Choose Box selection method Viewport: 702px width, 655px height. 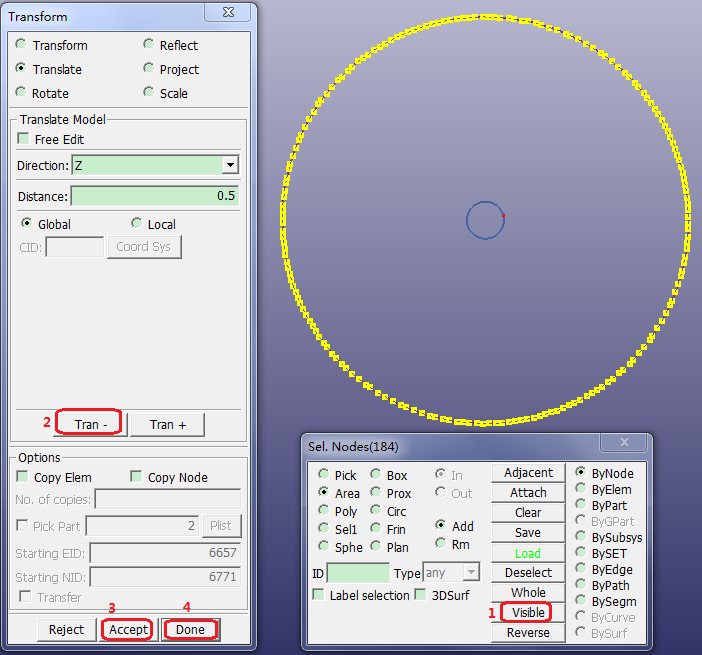tap(375, 475)
